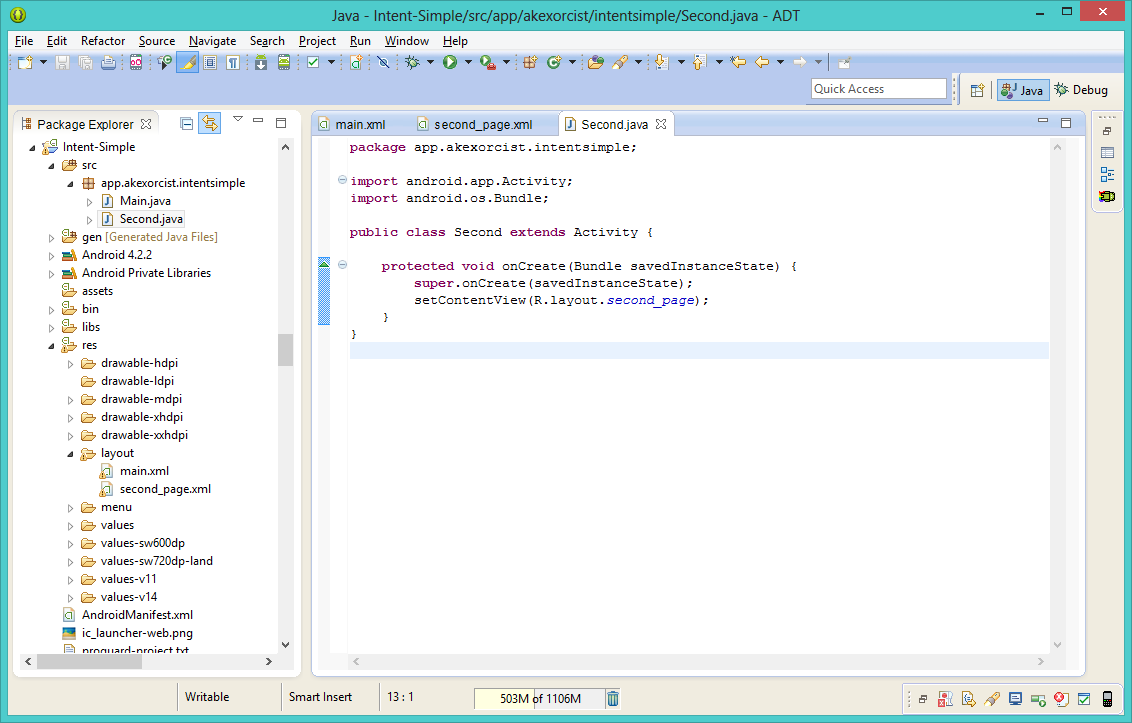1132x723 pixels.
Task: Click the Package Explorer vertical scrollbar thumb
Action: pyautogui.click(x=285, y=350)
